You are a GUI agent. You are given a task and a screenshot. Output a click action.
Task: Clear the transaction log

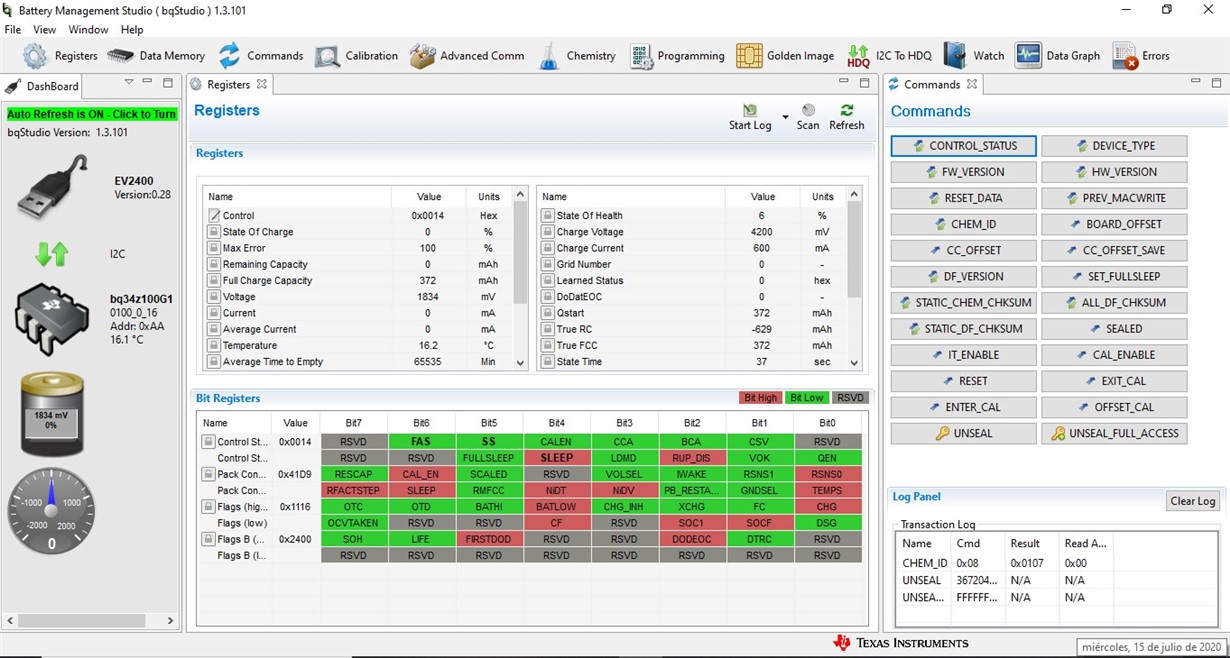(x=1193, y=501)
